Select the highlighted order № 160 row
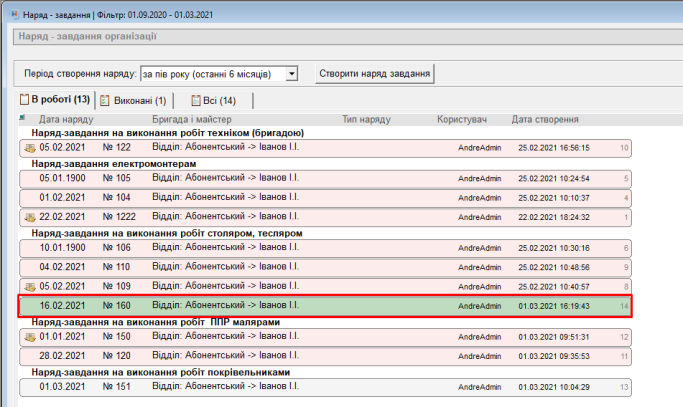683x407 pixels. click(325, 305)
